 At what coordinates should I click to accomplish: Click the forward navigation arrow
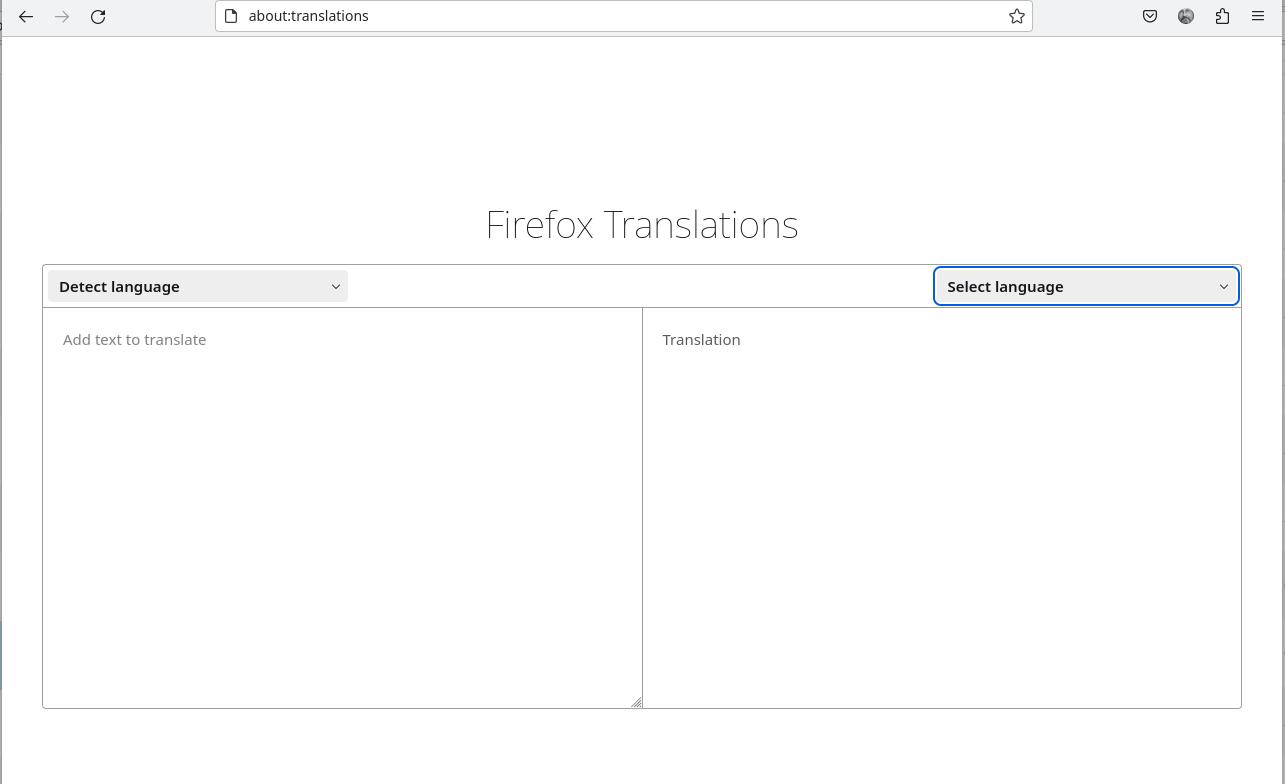point(62,16)
